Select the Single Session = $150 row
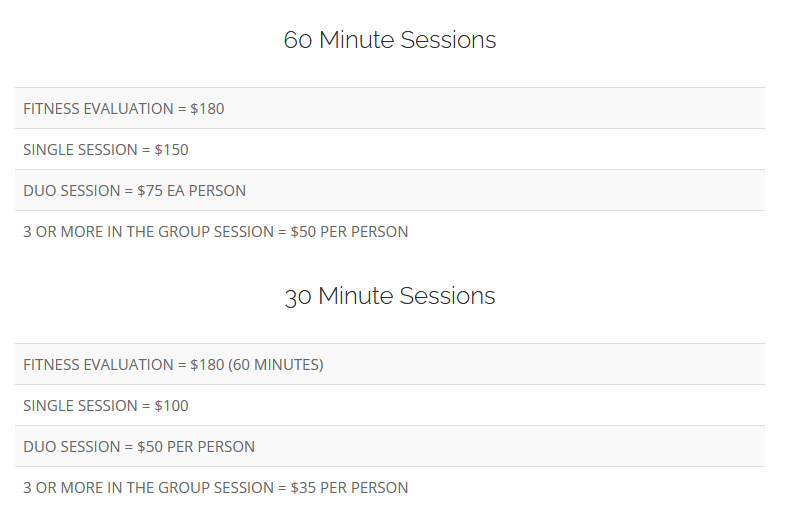786x513 pixels. click(390, 150)
